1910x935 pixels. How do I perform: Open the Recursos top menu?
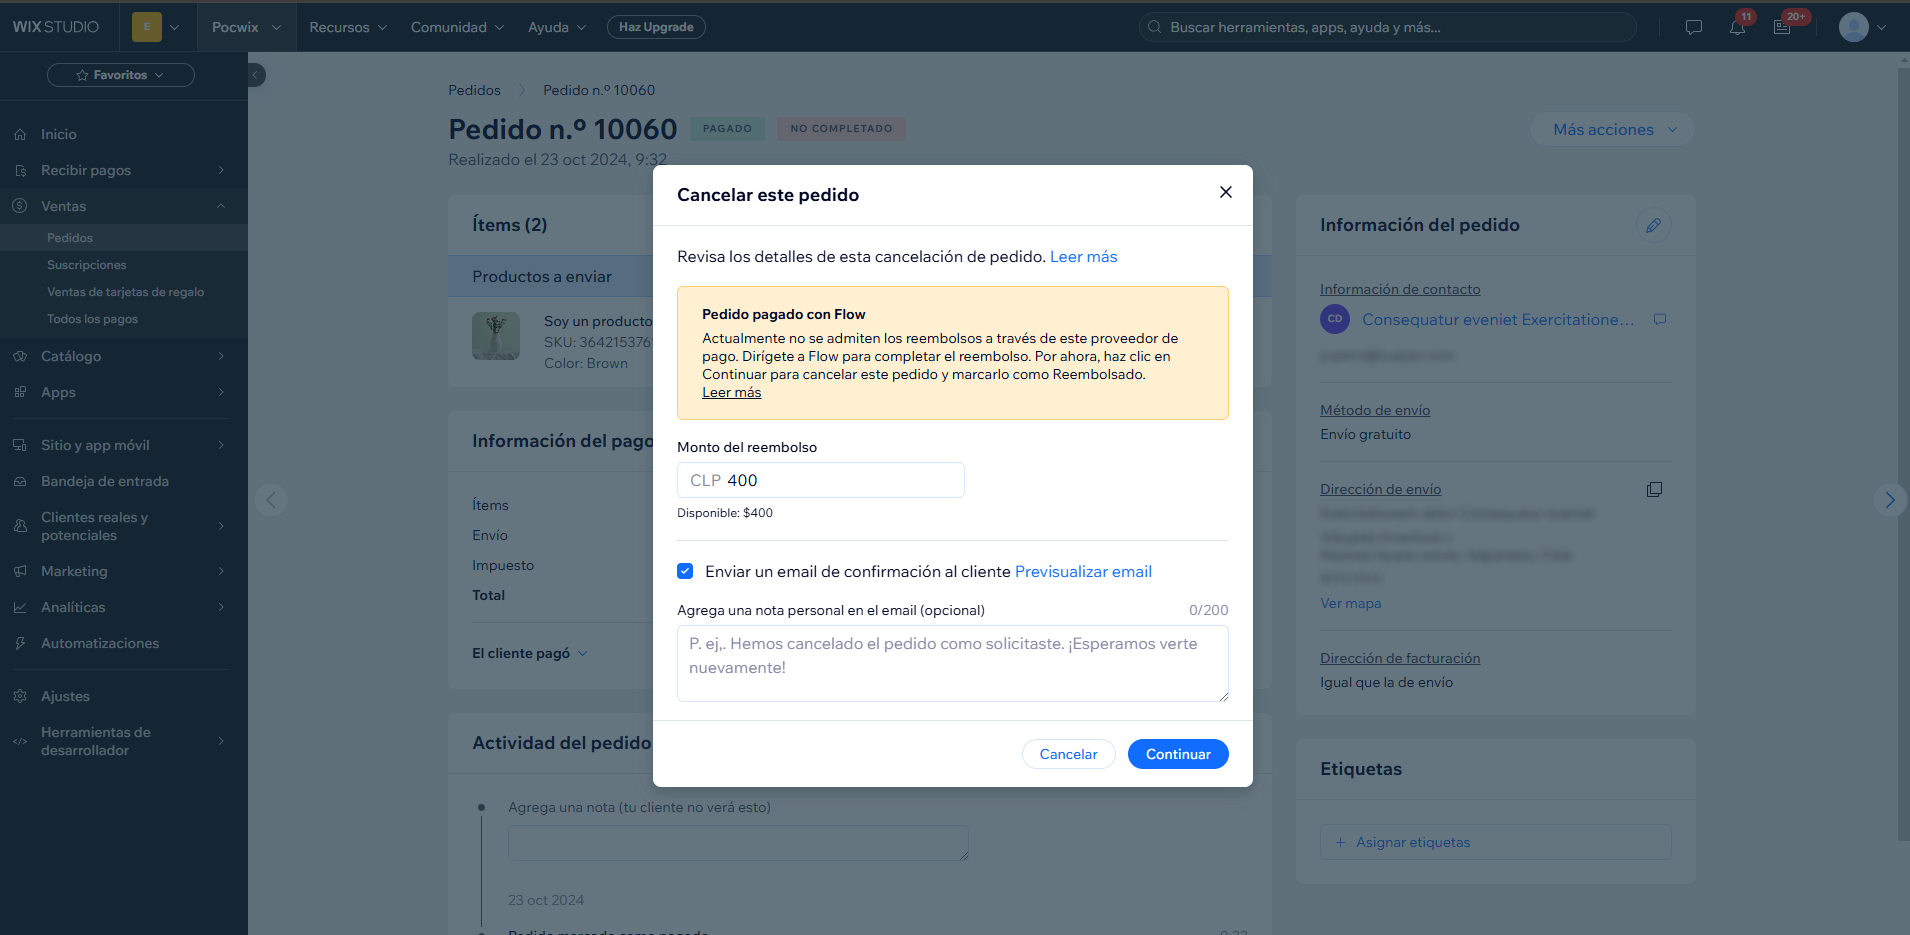[x=348, y=28]
